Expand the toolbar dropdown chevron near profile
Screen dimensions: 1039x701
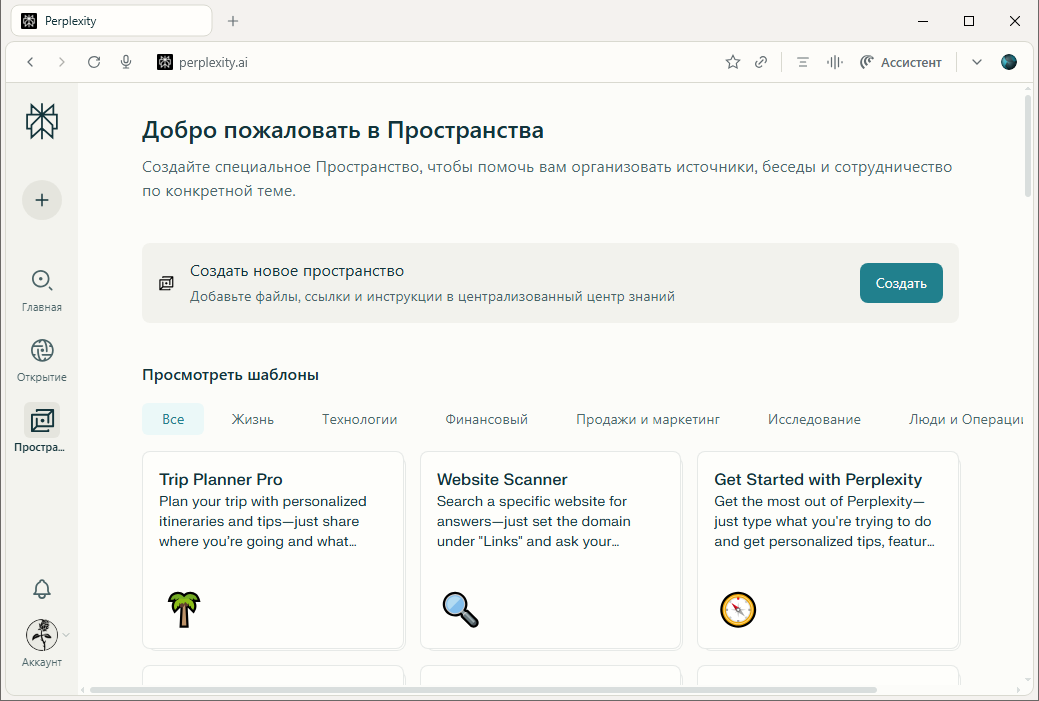pos(977,62)
